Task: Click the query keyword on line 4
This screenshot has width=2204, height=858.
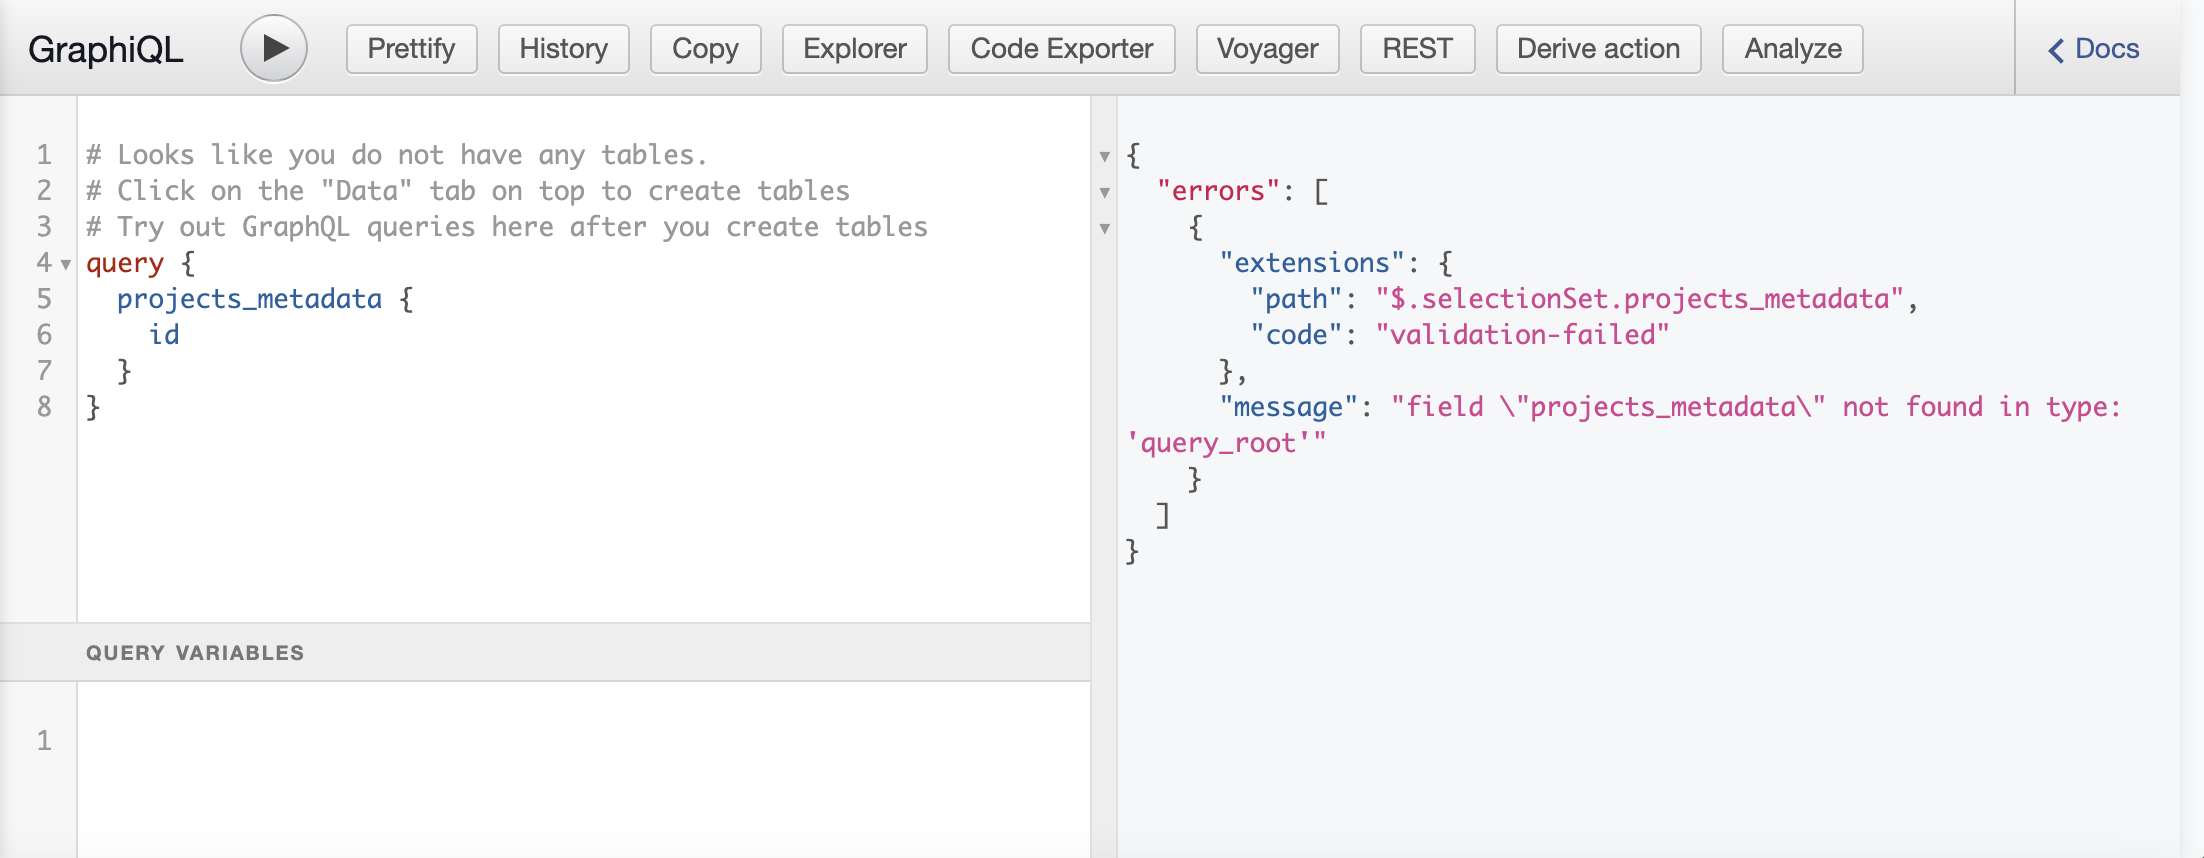Action: coord(125,263)
